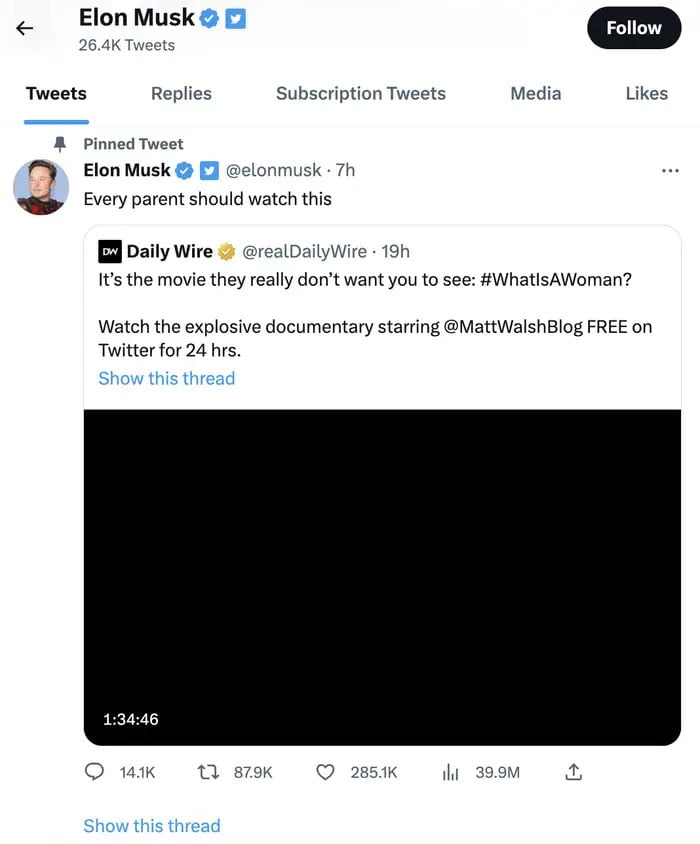Play the black video thumbnail

(x=382, y=577)
